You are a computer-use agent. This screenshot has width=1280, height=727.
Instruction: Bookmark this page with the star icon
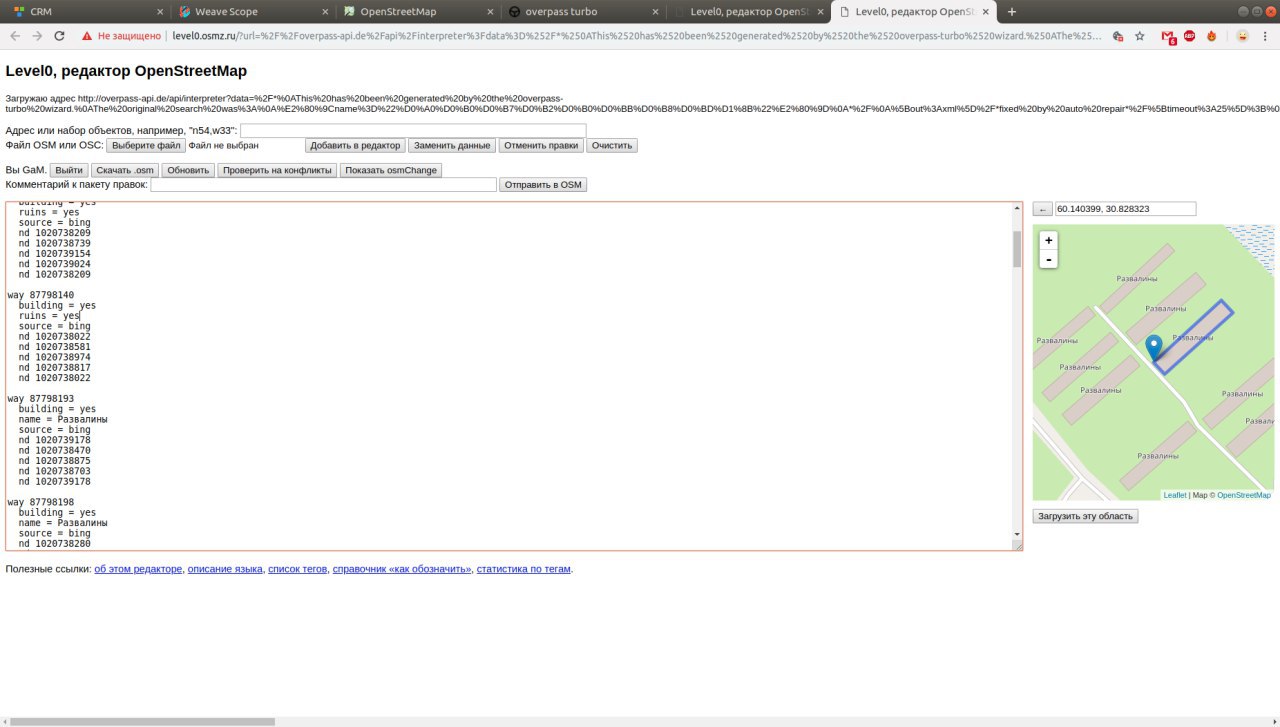(1139, 36)
